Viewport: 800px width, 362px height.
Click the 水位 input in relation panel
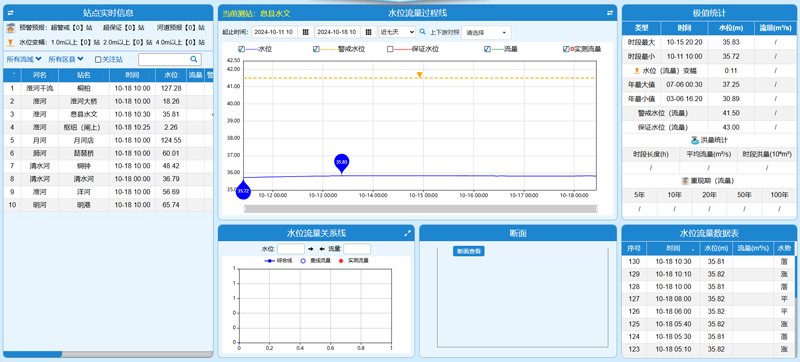point(291,249)
